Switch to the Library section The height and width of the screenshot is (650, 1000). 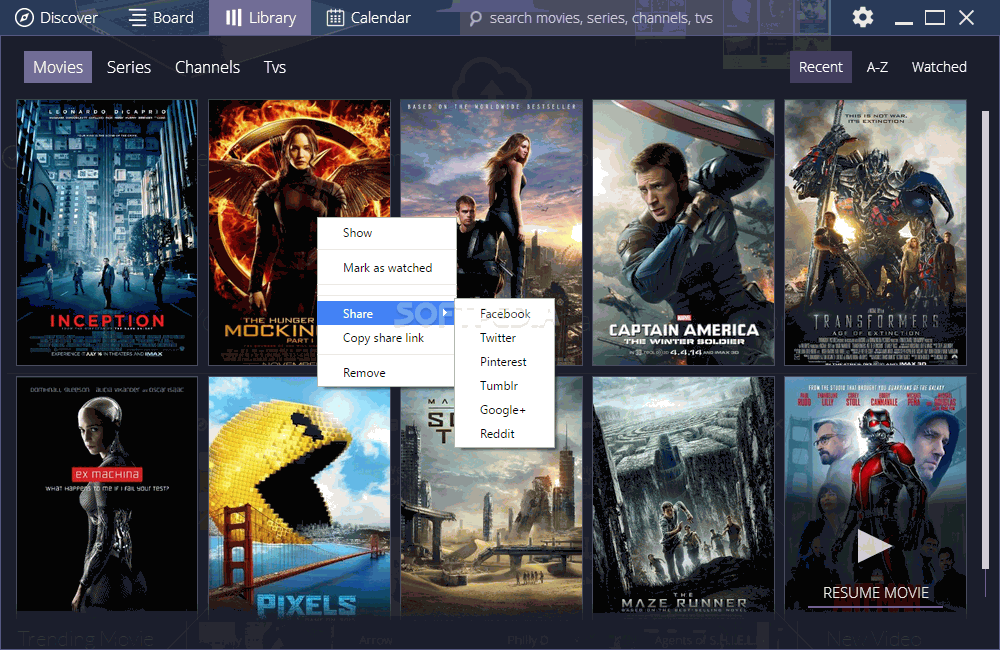pyautogui.click(x=260, y=17)
